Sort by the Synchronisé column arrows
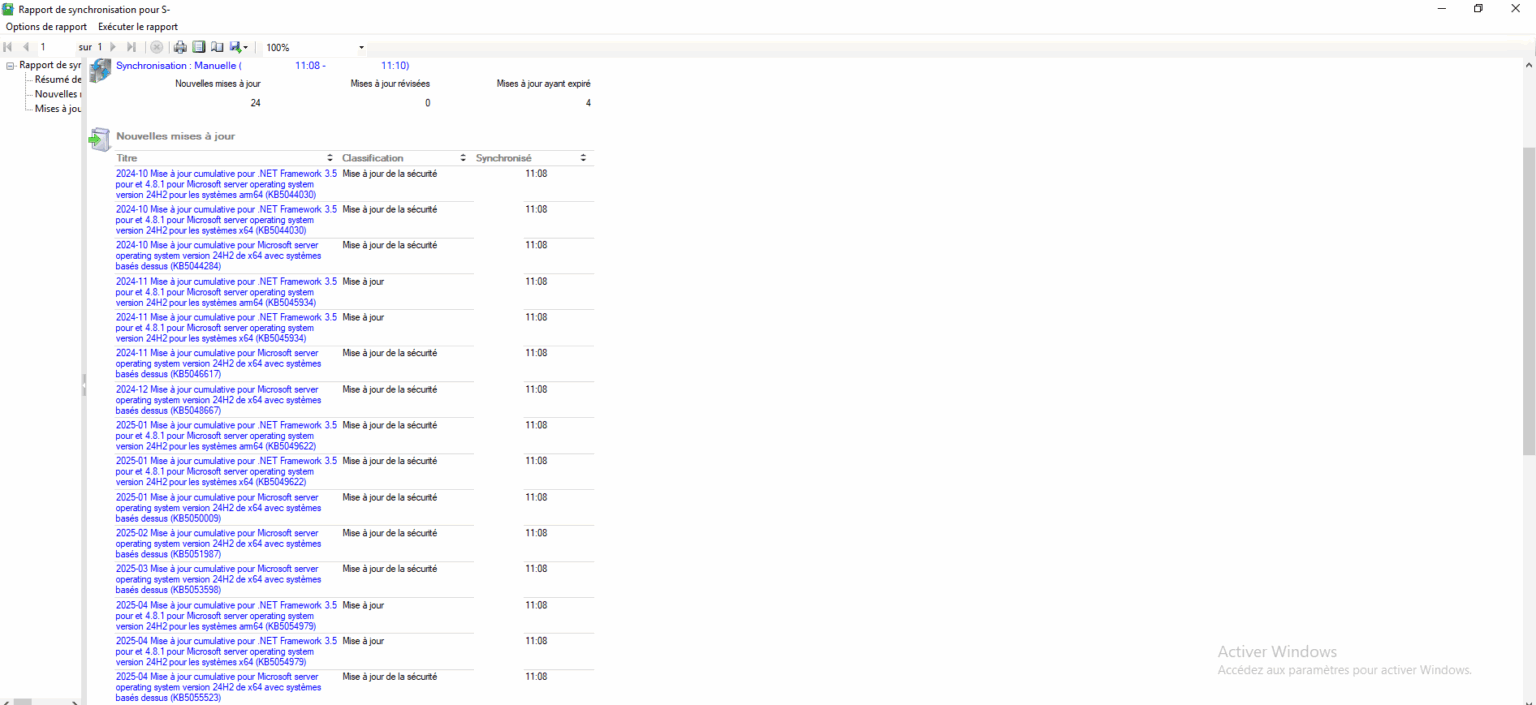Viewport: 1536px width, 705px height. (583, 158)
